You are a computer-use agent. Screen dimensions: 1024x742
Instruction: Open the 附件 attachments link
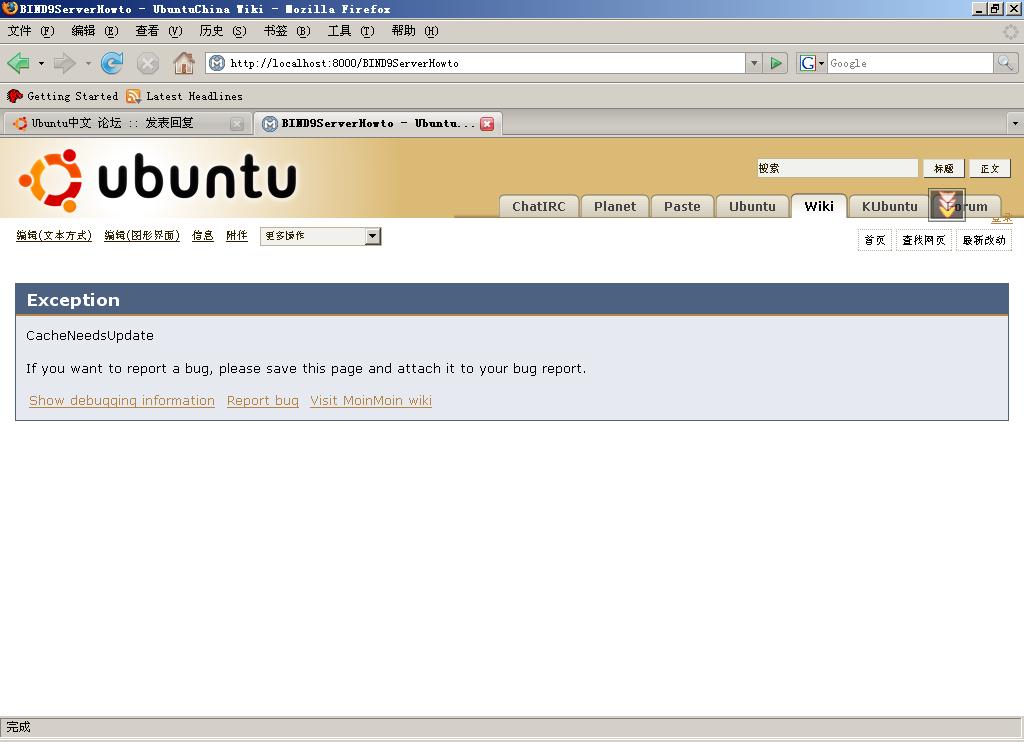pos(236,236)
